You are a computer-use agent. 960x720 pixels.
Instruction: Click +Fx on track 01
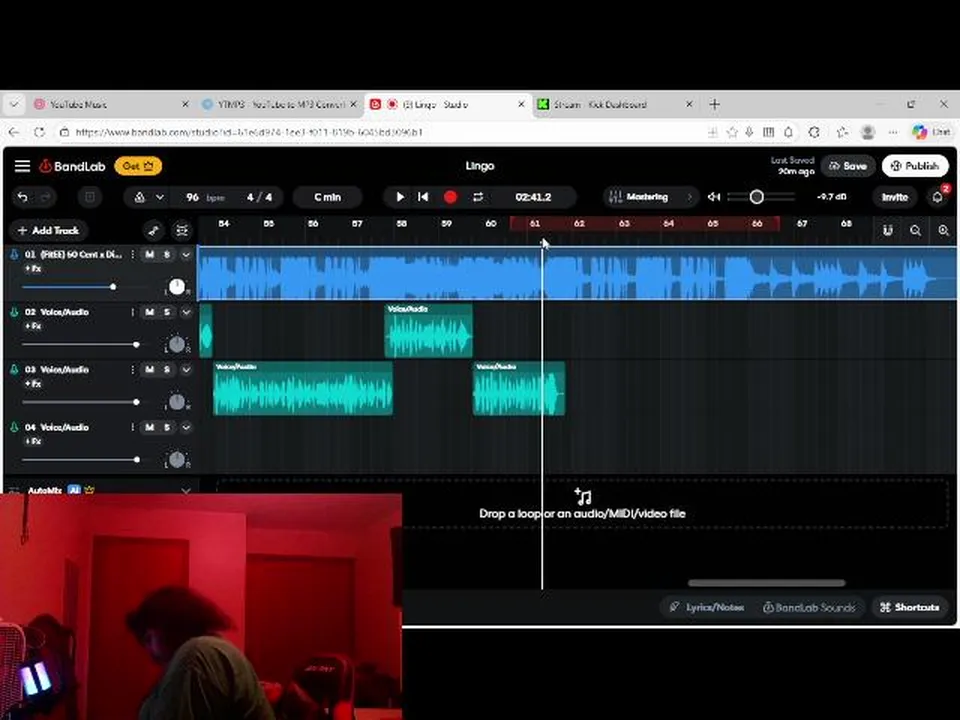[33, 269]
